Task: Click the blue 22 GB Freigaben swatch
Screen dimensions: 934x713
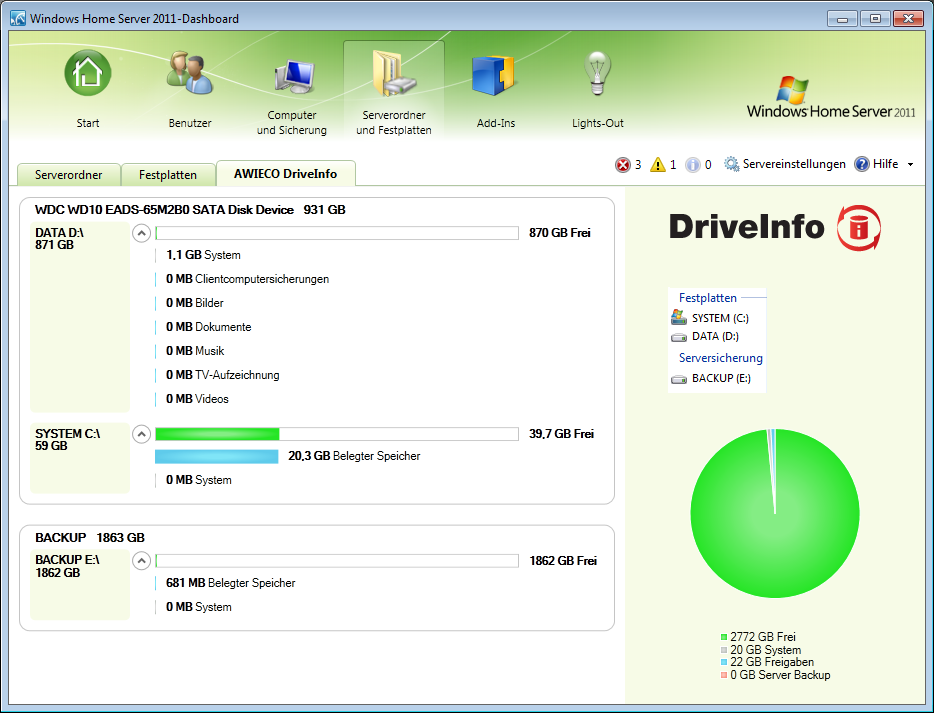Action: [x=724, y=662]
